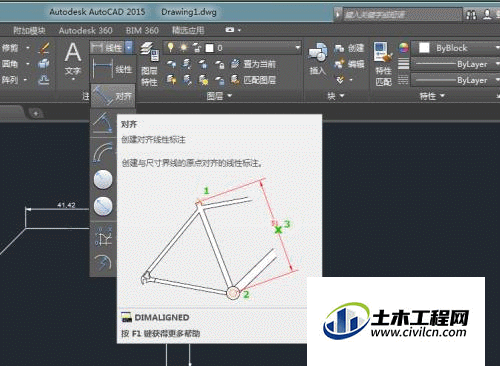Click the erase pencil icon beside 修剪
This screenshot has width=500, height=366.
pyautogui.click(x=44, y=48)
